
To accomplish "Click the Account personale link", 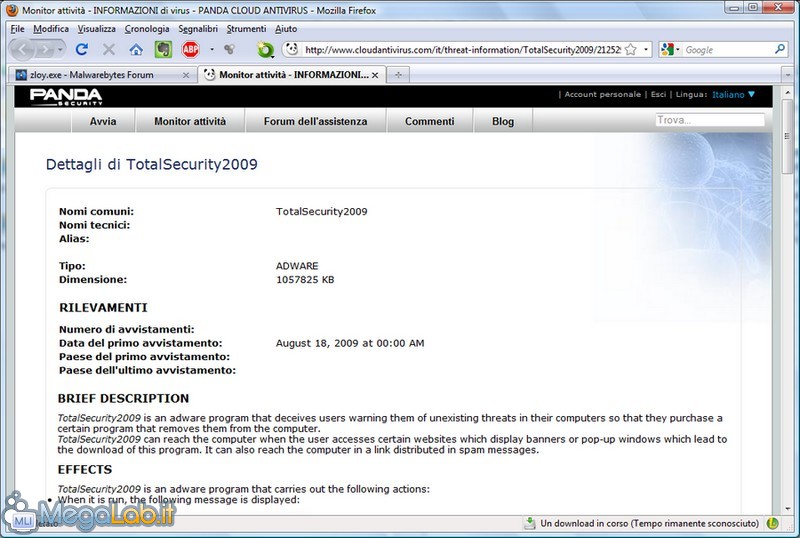I will [x=602, y=95].
